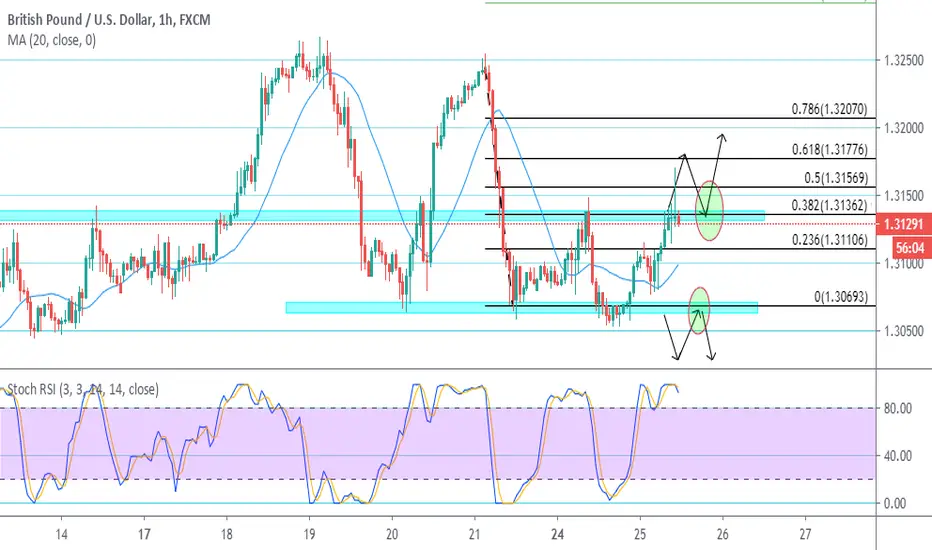Click the 1.30500 price axis label
The image size is (932, 550).
pyautogui.click(x=903, y=331)
